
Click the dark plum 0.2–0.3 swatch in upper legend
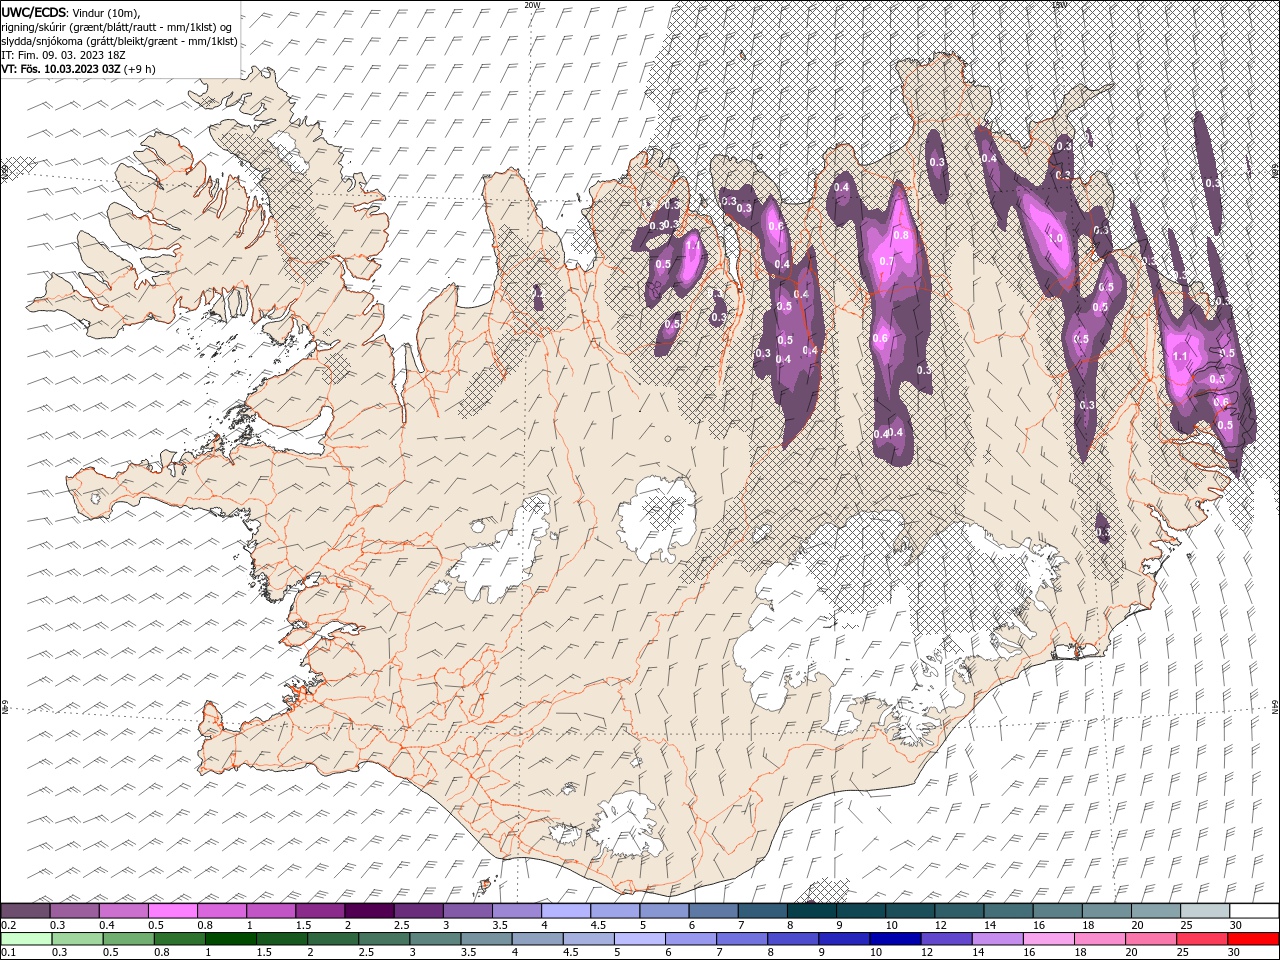(x=25, y=911)
